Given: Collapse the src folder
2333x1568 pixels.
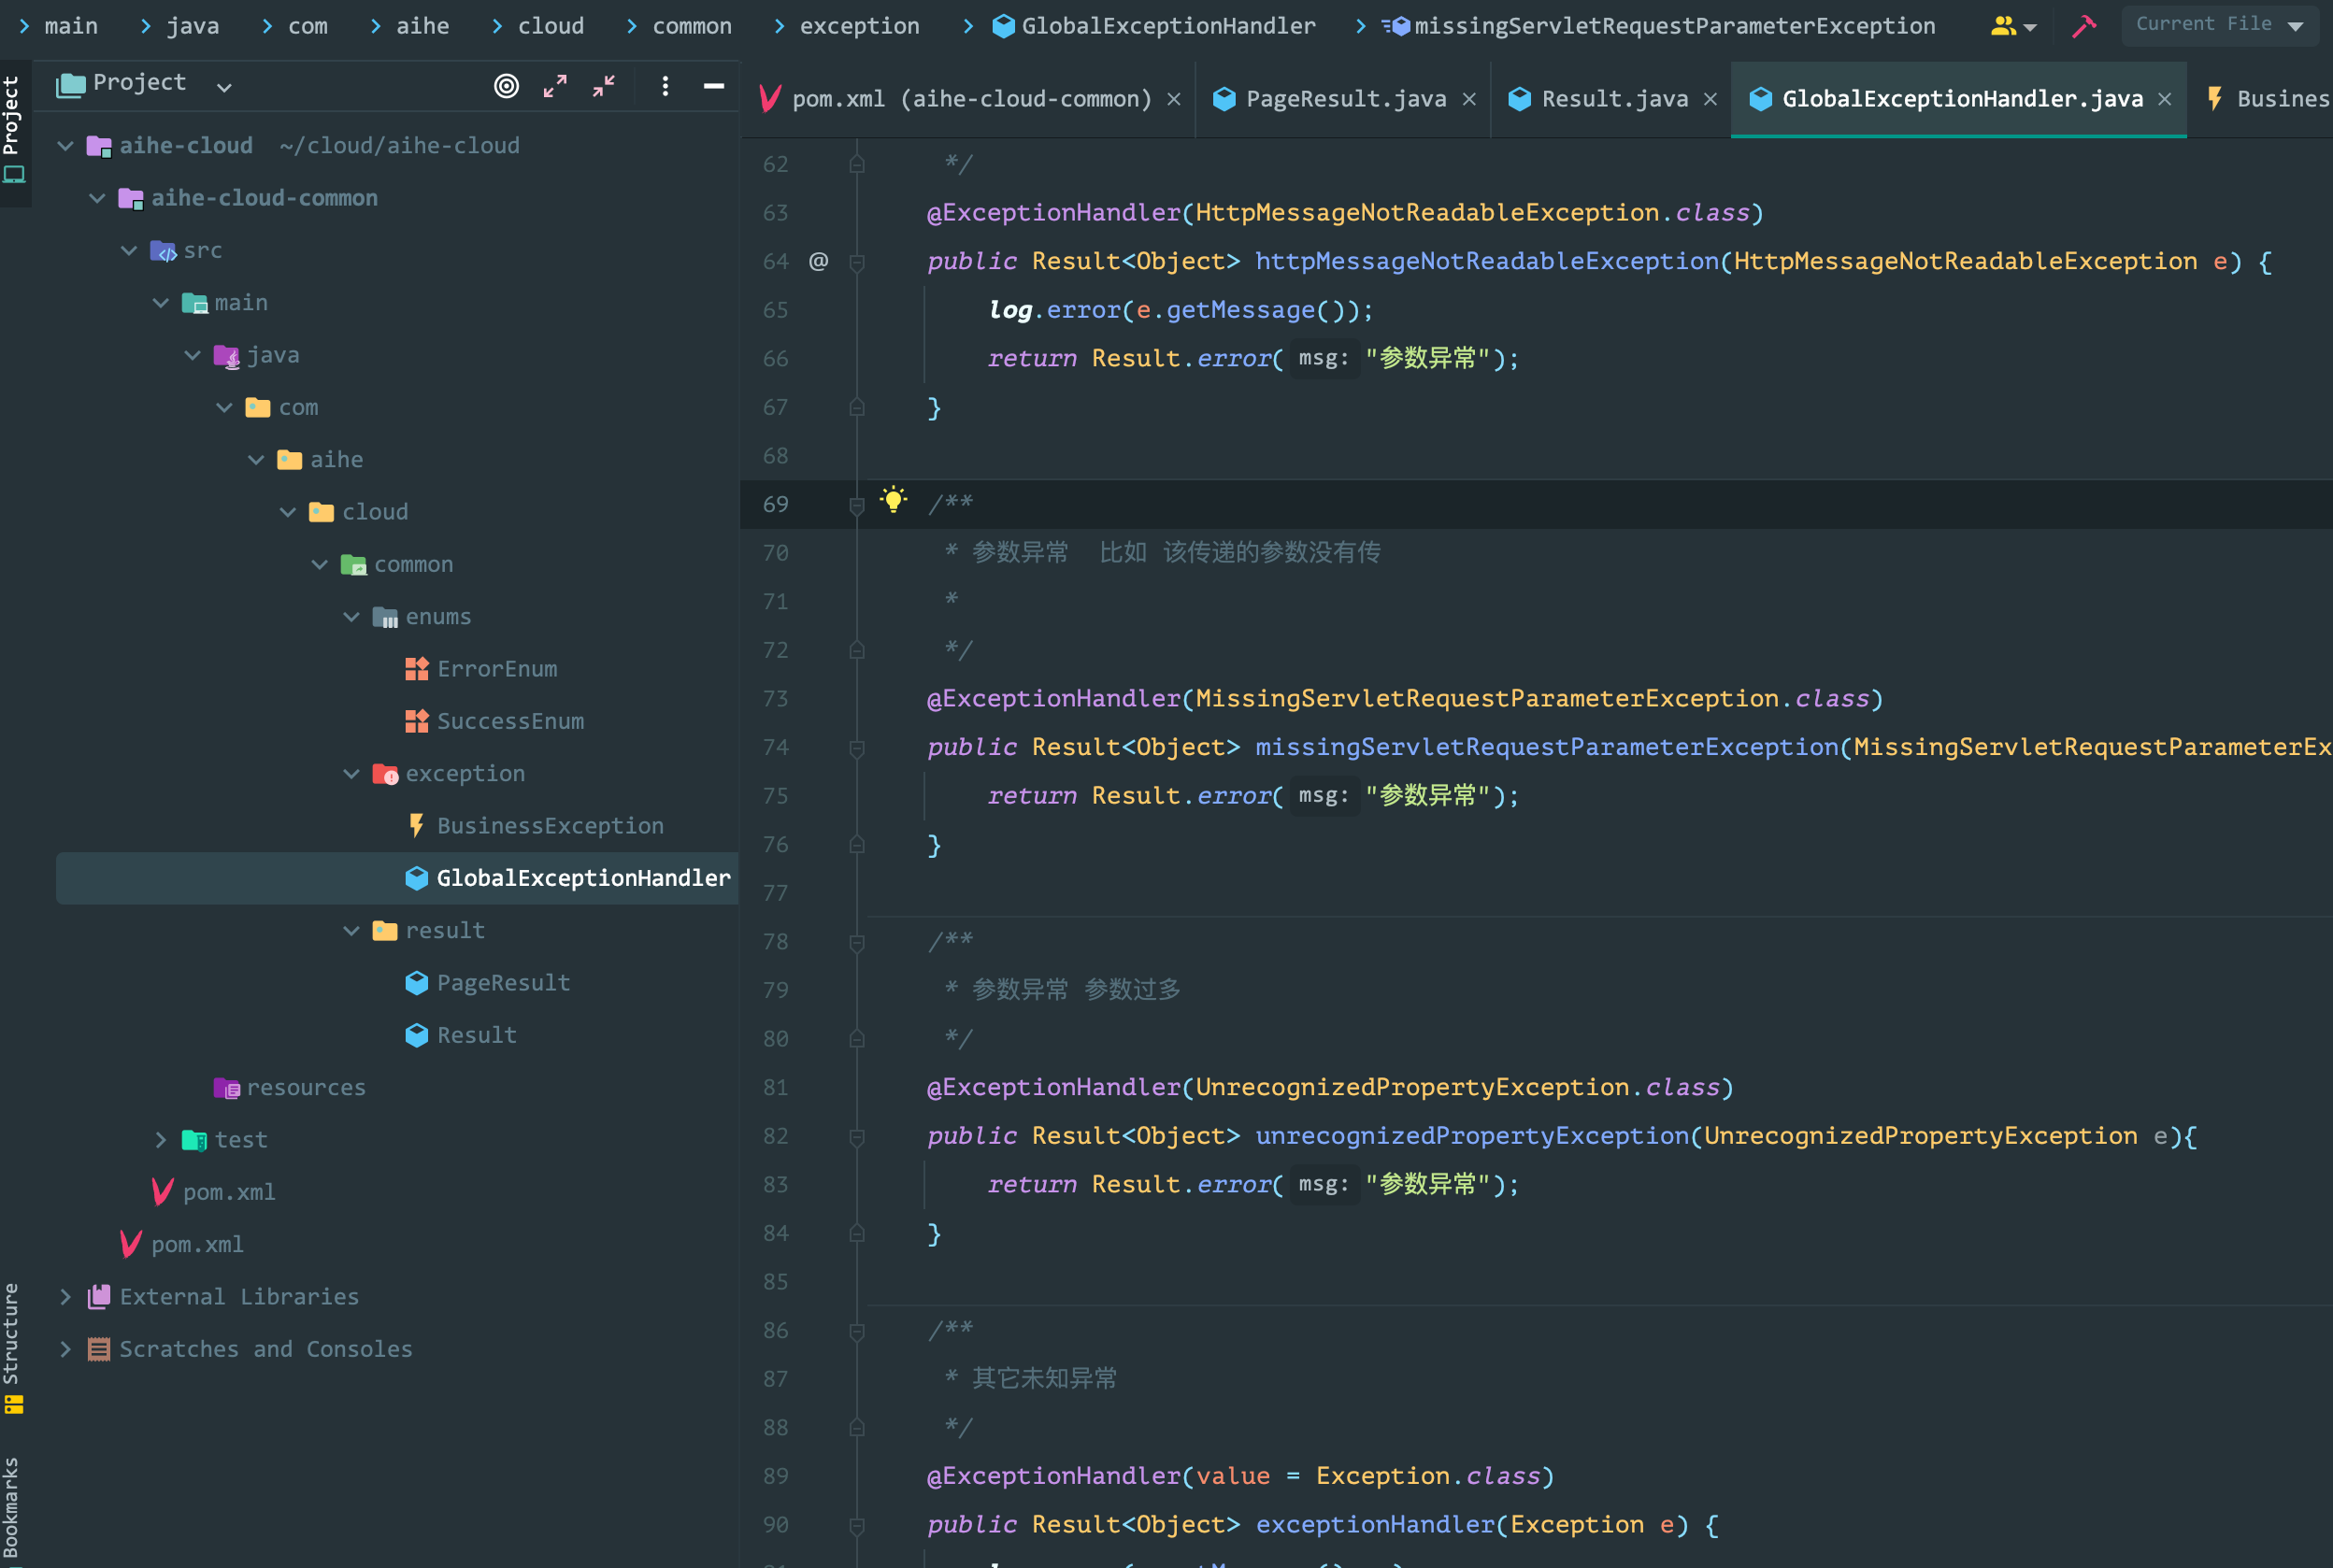Looking at the screenshot, I should point(129,251).
